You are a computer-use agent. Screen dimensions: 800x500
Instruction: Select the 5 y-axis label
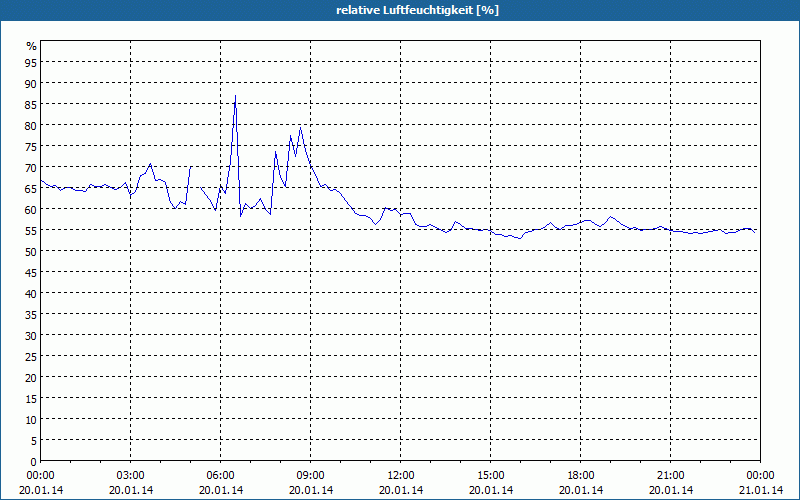[x=34, y=441]
